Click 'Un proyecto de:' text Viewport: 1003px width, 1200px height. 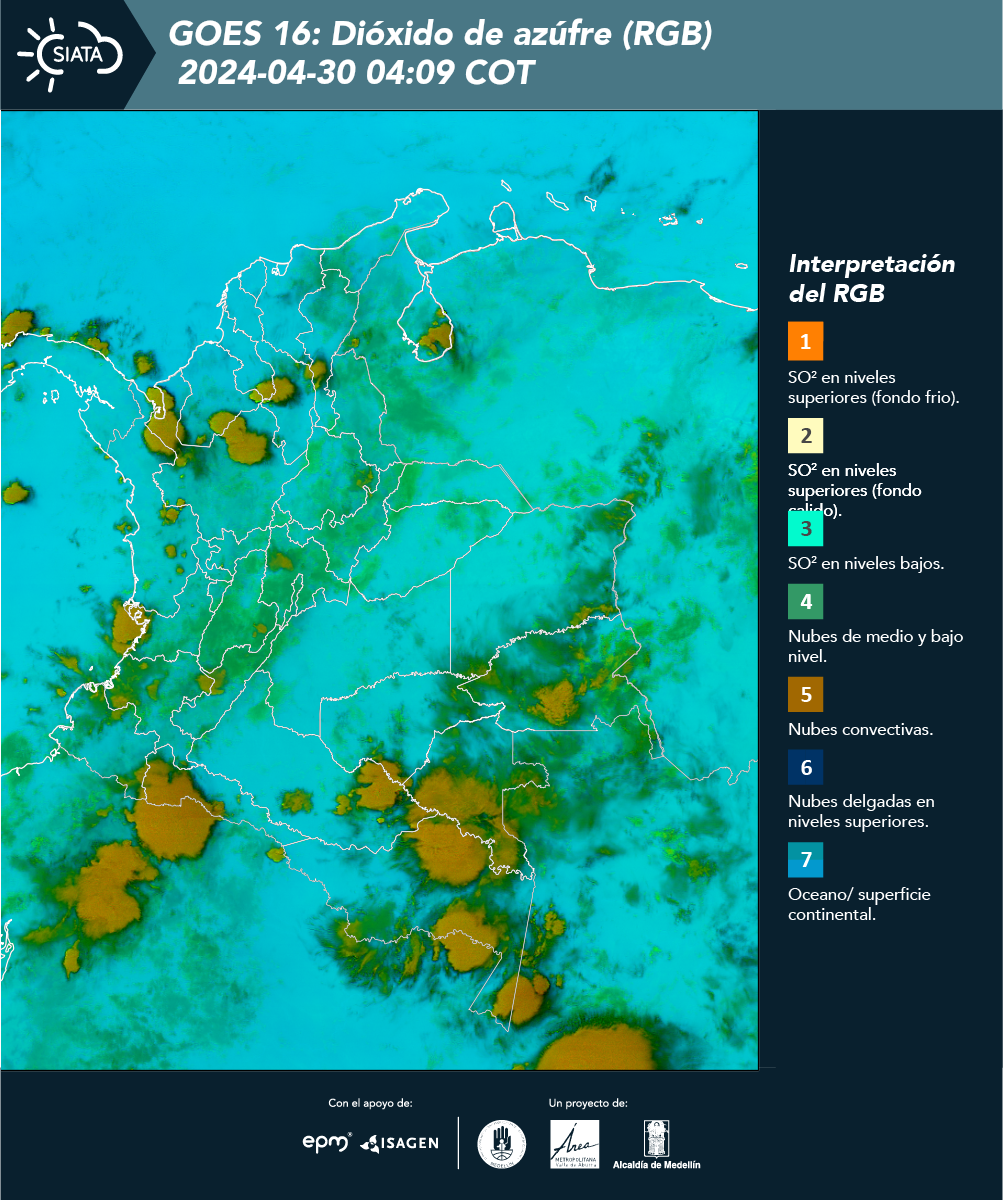588,1103
